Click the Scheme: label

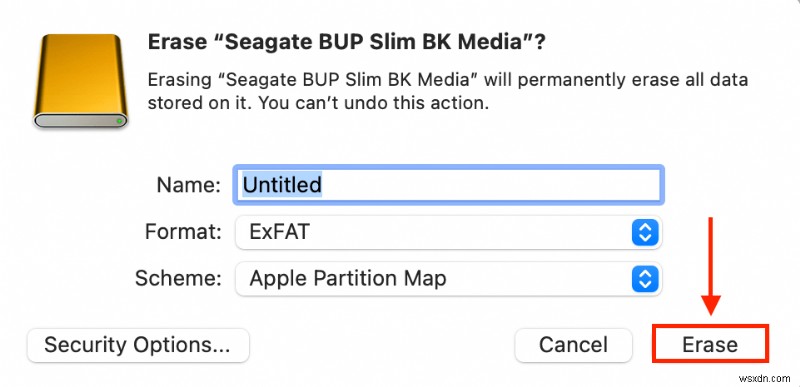178,279
